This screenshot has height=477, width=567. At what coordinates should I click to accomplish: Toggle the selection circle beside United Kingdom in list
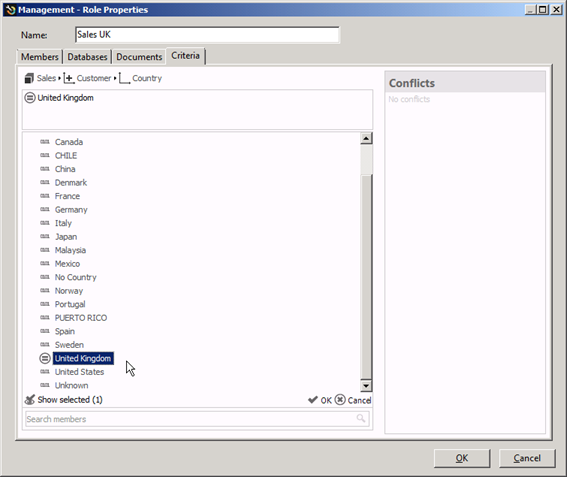[45, 358]
